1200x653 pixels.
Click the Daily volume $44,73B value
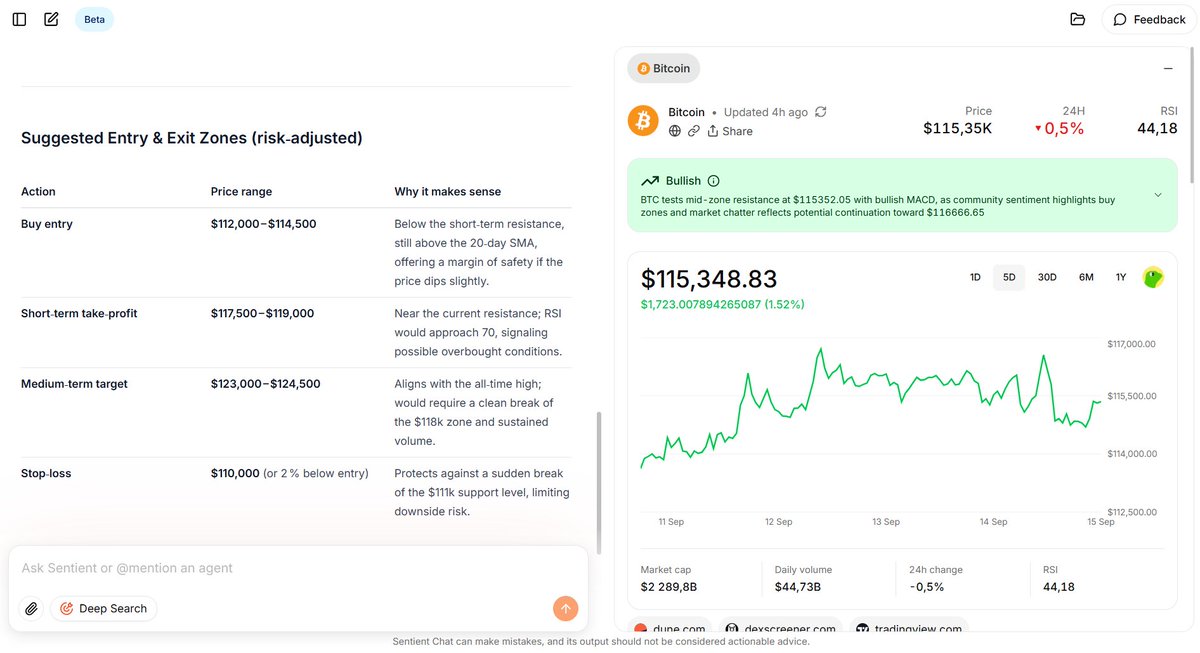pyautogui.click(x=798, y=587)
